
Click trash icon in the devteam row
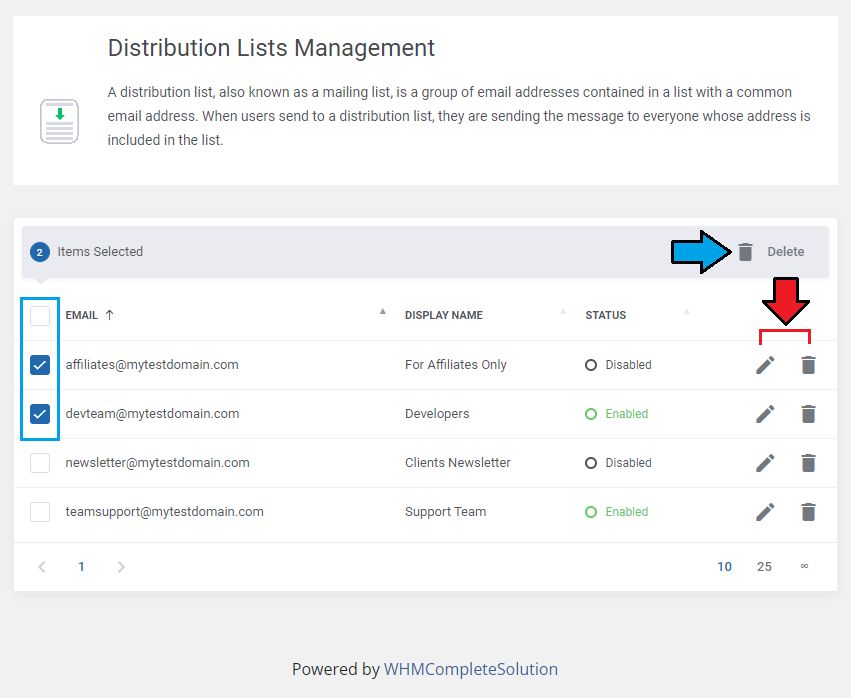808,414
